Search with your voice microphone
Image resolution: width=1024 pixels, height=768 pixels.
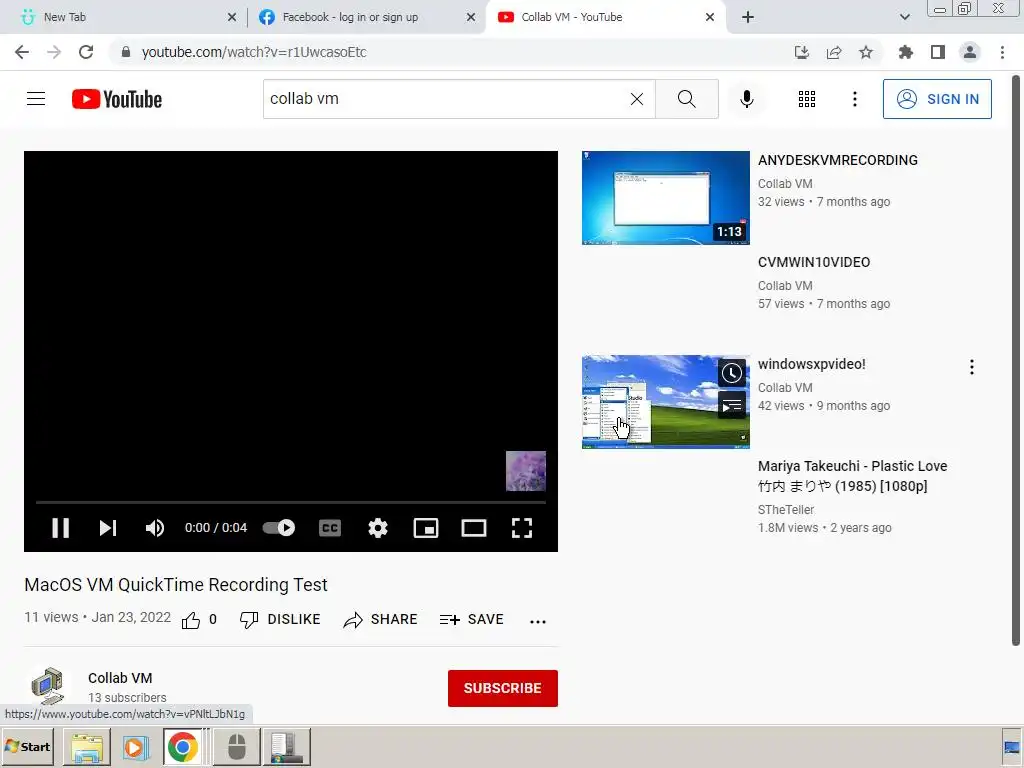click(x=746, y=99)
